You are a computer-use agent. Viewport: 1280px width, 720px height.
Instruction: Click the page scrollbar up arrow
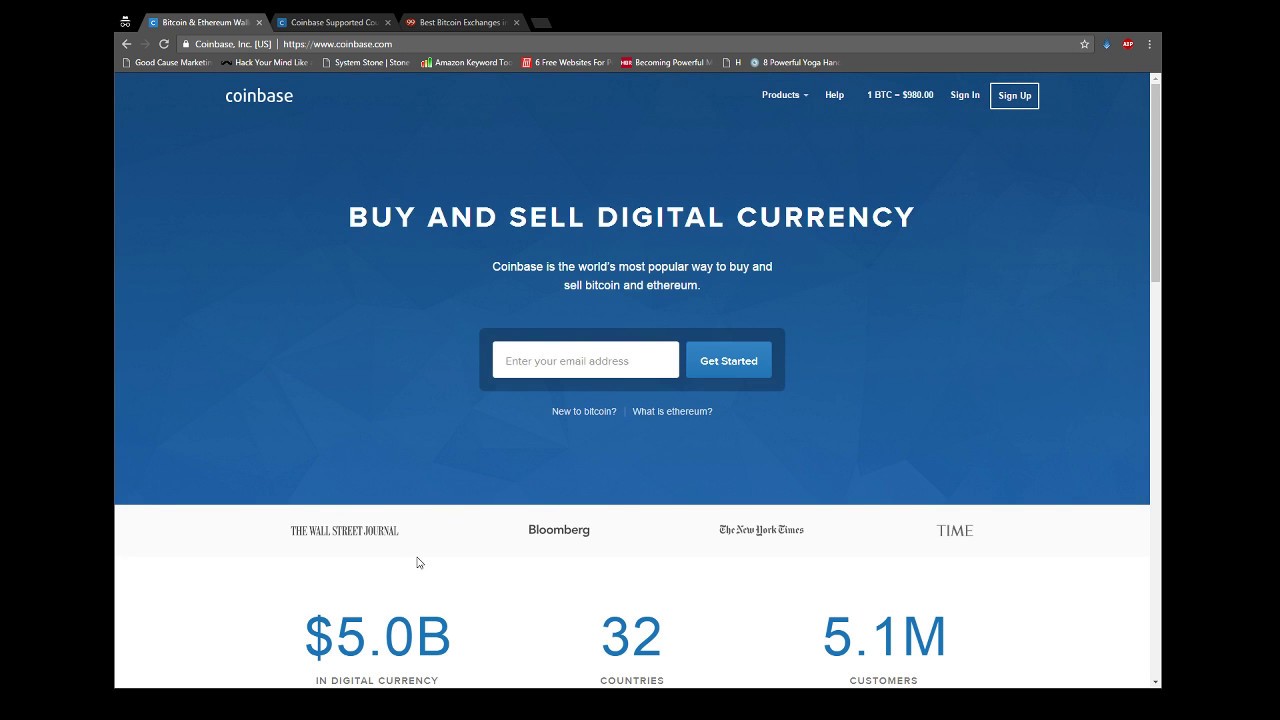1156,78
